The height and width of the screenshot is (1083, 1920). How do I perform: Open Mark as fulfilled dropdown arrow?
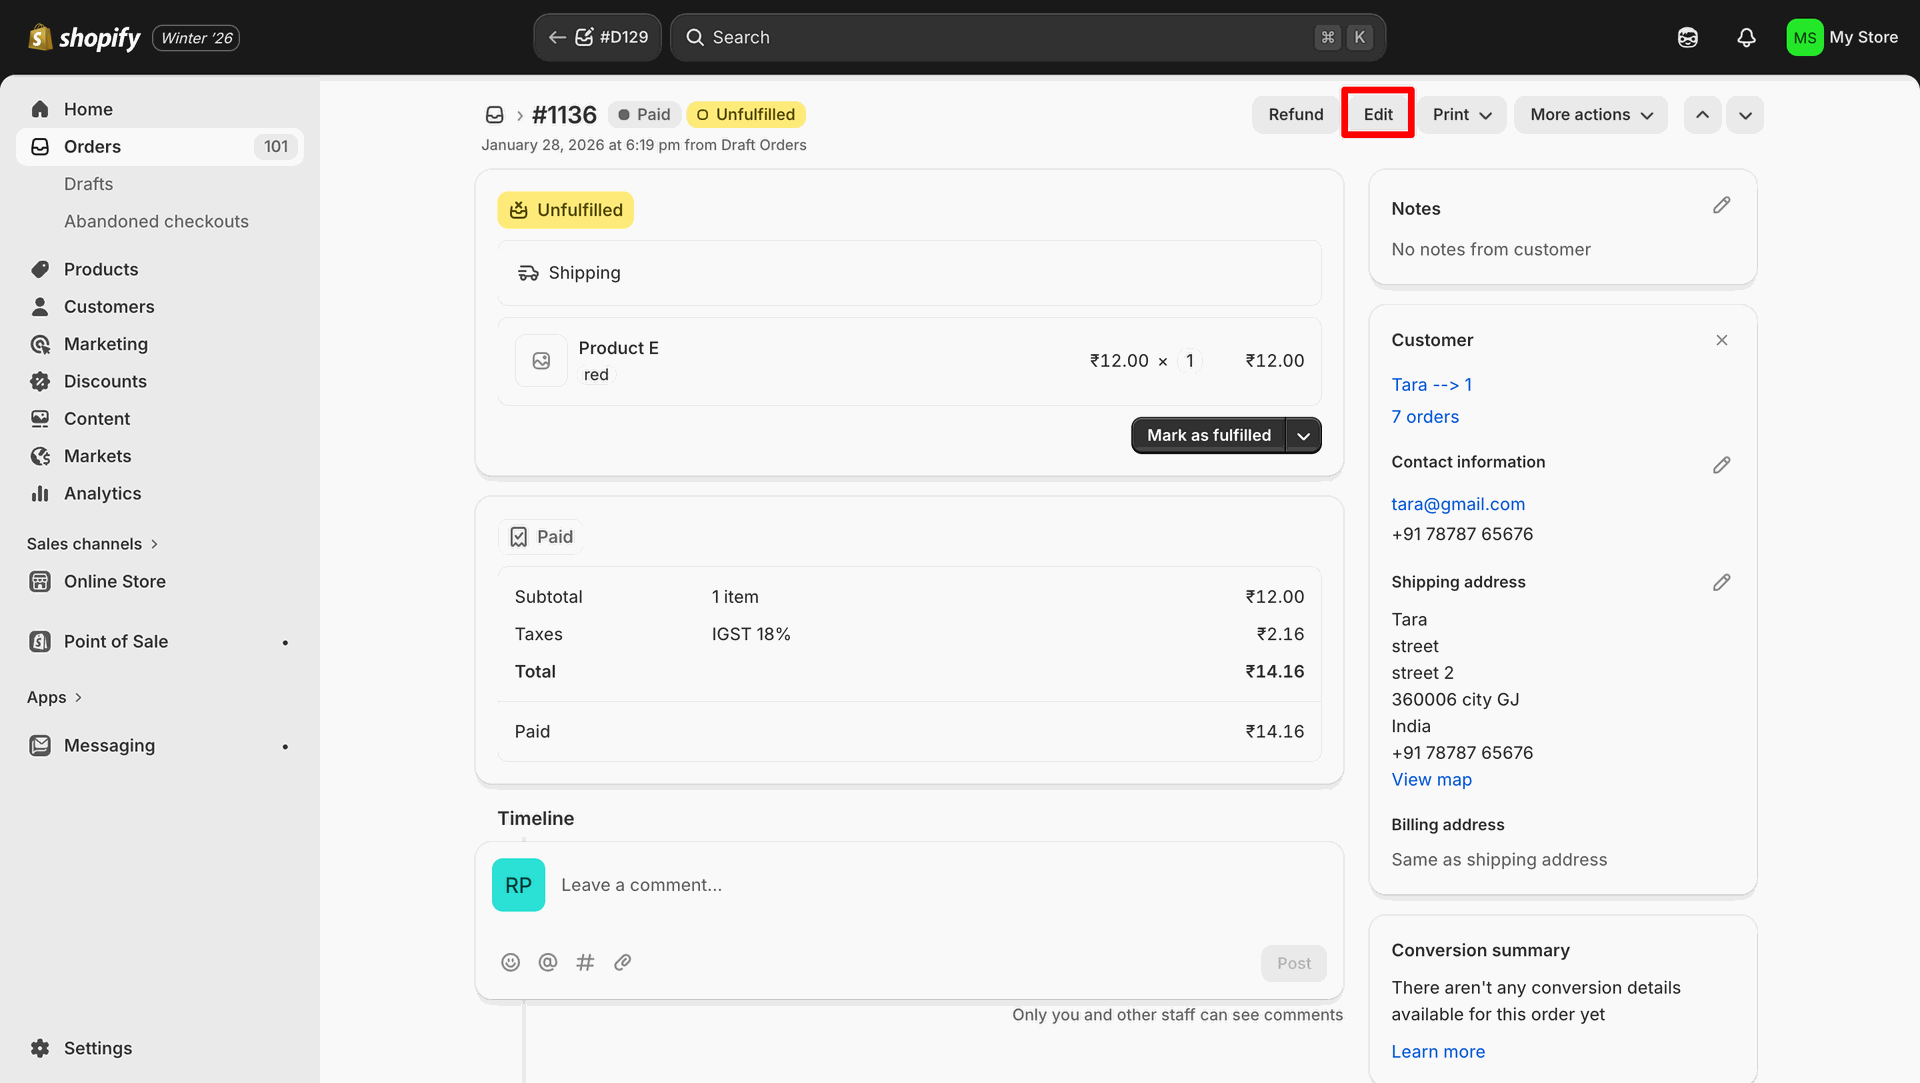(x=1303, y=436)
